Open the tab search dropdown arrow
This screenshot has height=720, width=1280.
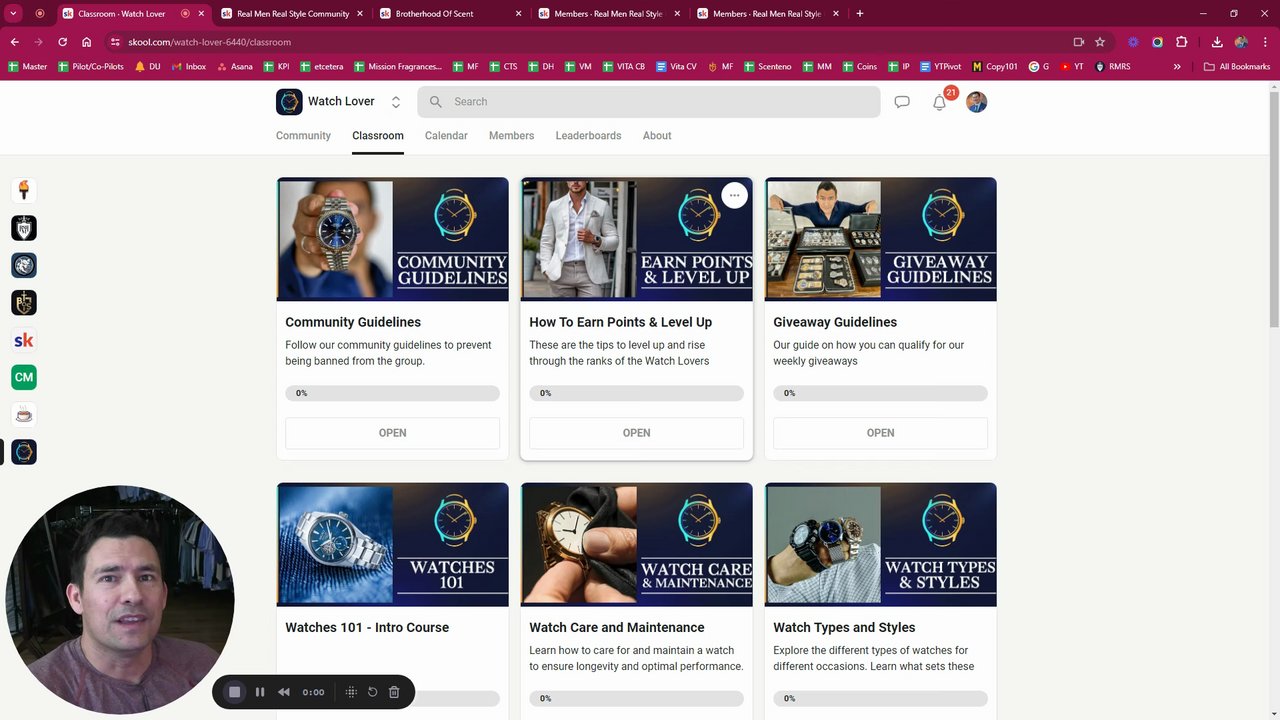(x=14, y=14)
